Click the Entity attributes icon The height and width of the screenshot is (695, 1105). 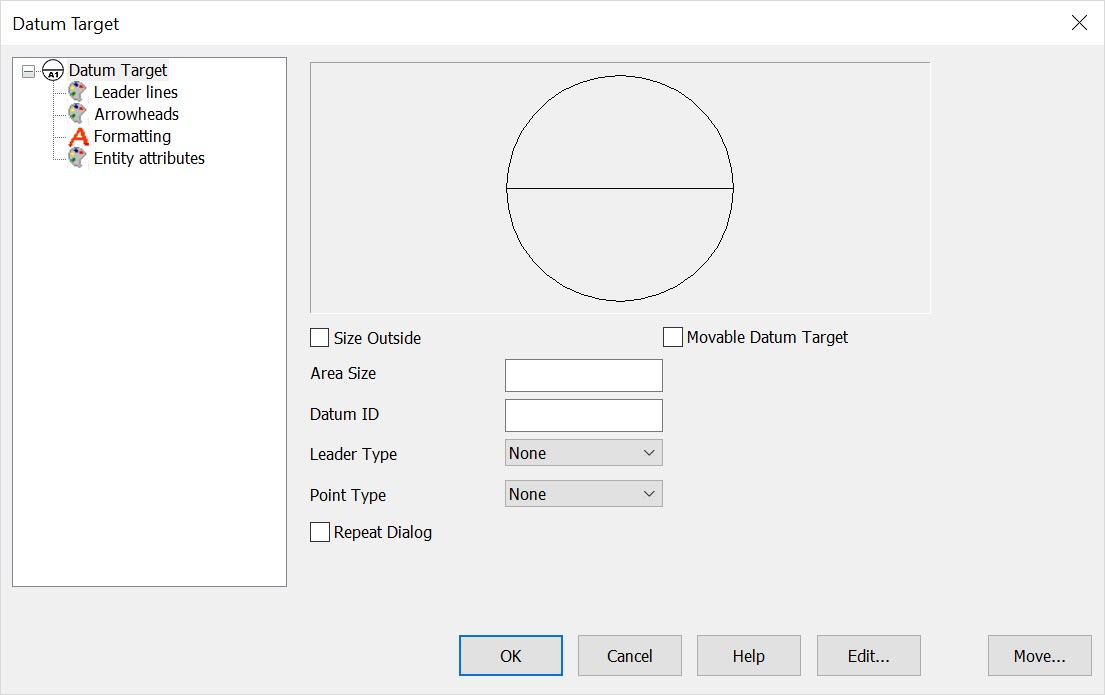click(77, 157)
